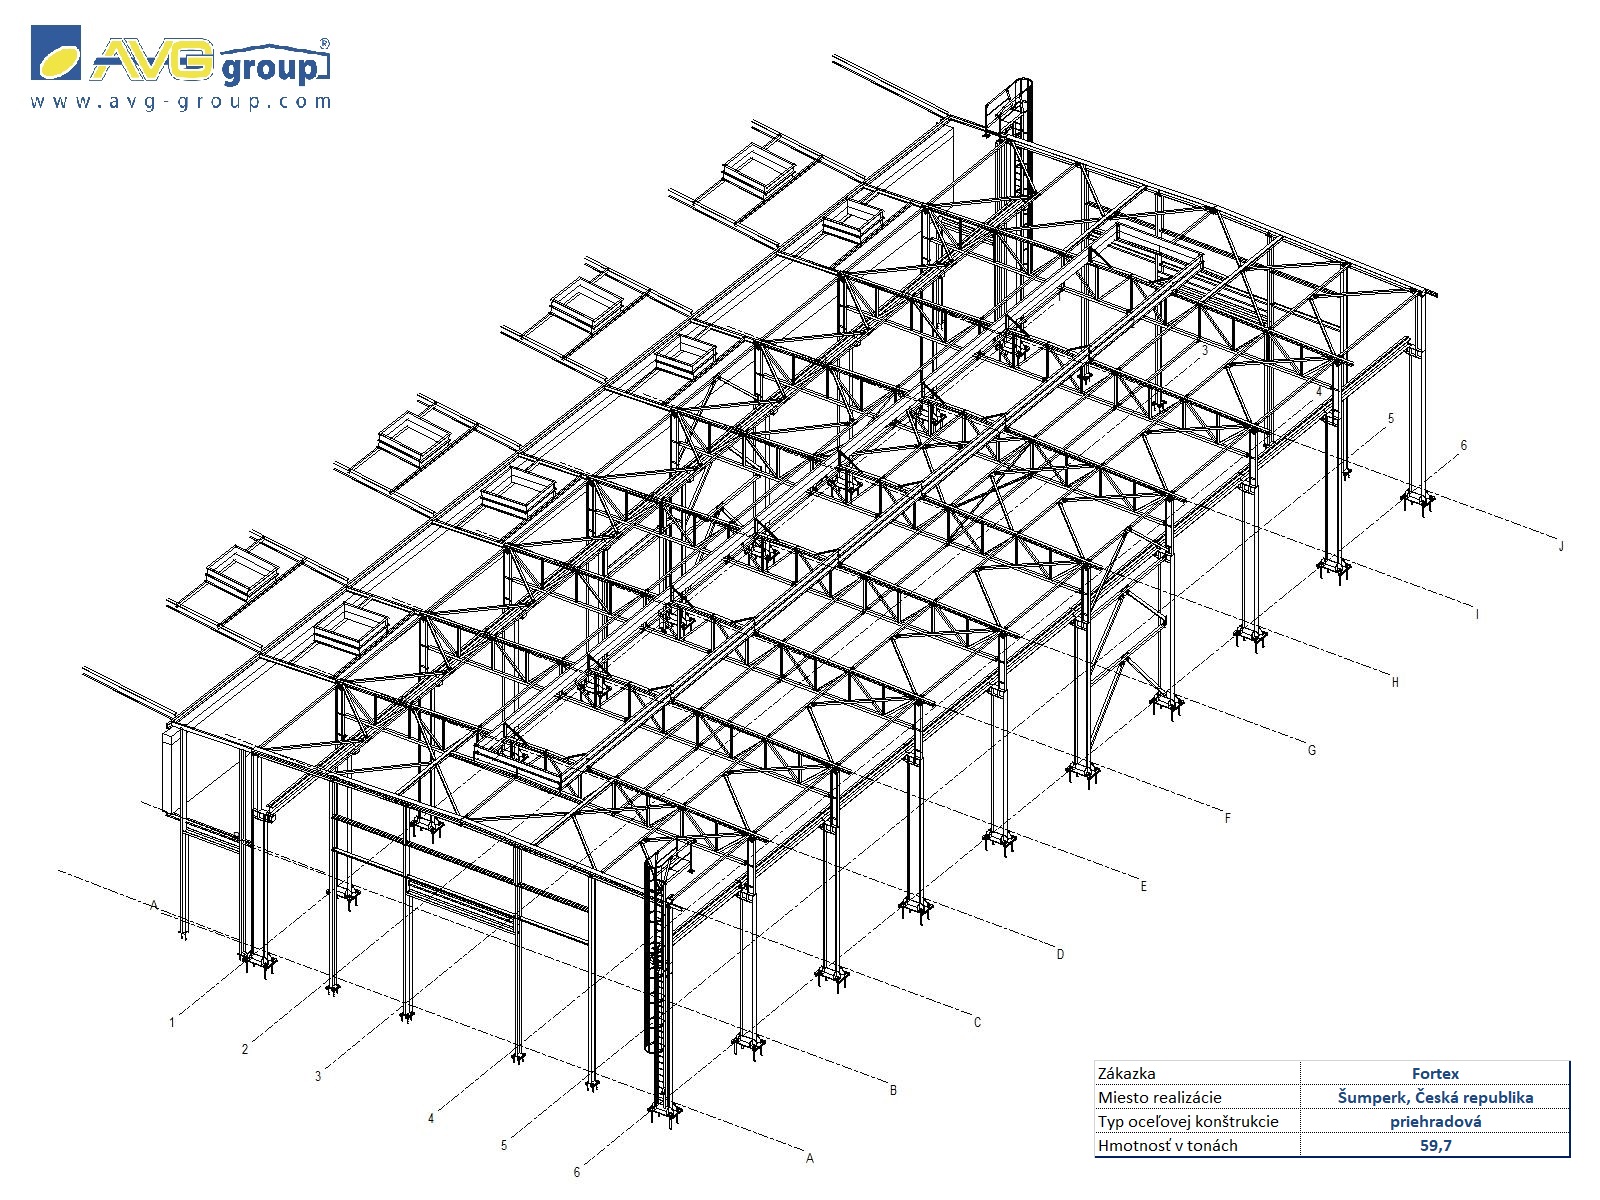Image resolution: width=1600 pixels, height=1200 pixels.
Task: Click grid axis label "F"
Action: click(1228, 819)
